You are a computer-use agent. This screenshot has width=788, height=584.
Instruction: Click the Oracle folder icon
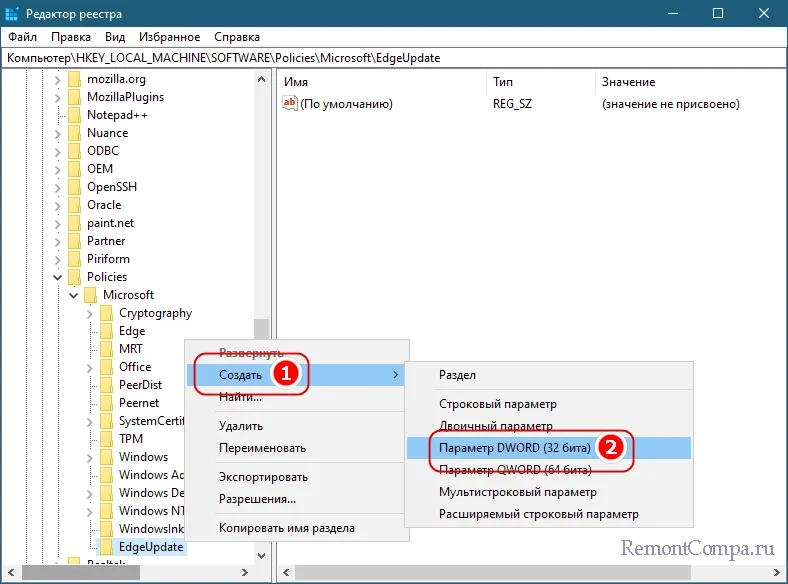(x=73, y=205)
